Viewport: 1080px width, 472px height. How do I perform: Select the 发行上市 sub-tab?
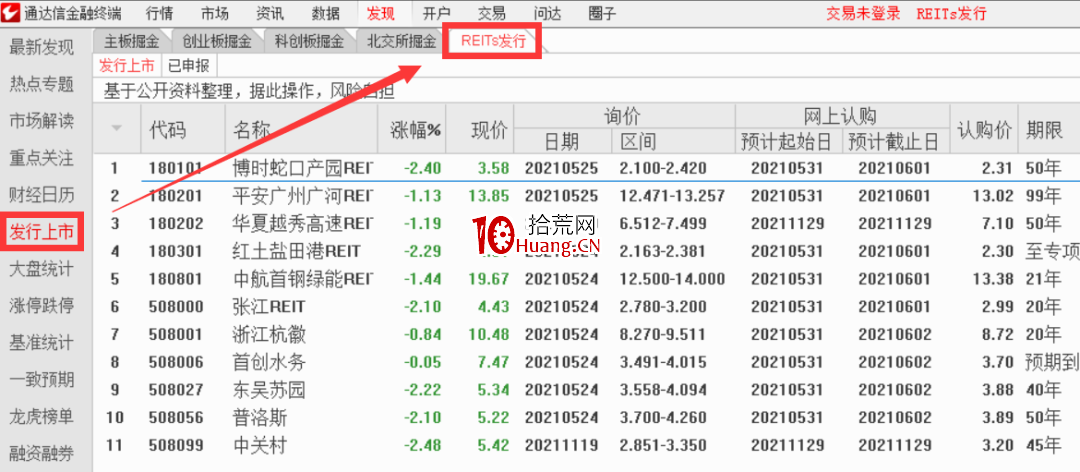pos(127,66)
